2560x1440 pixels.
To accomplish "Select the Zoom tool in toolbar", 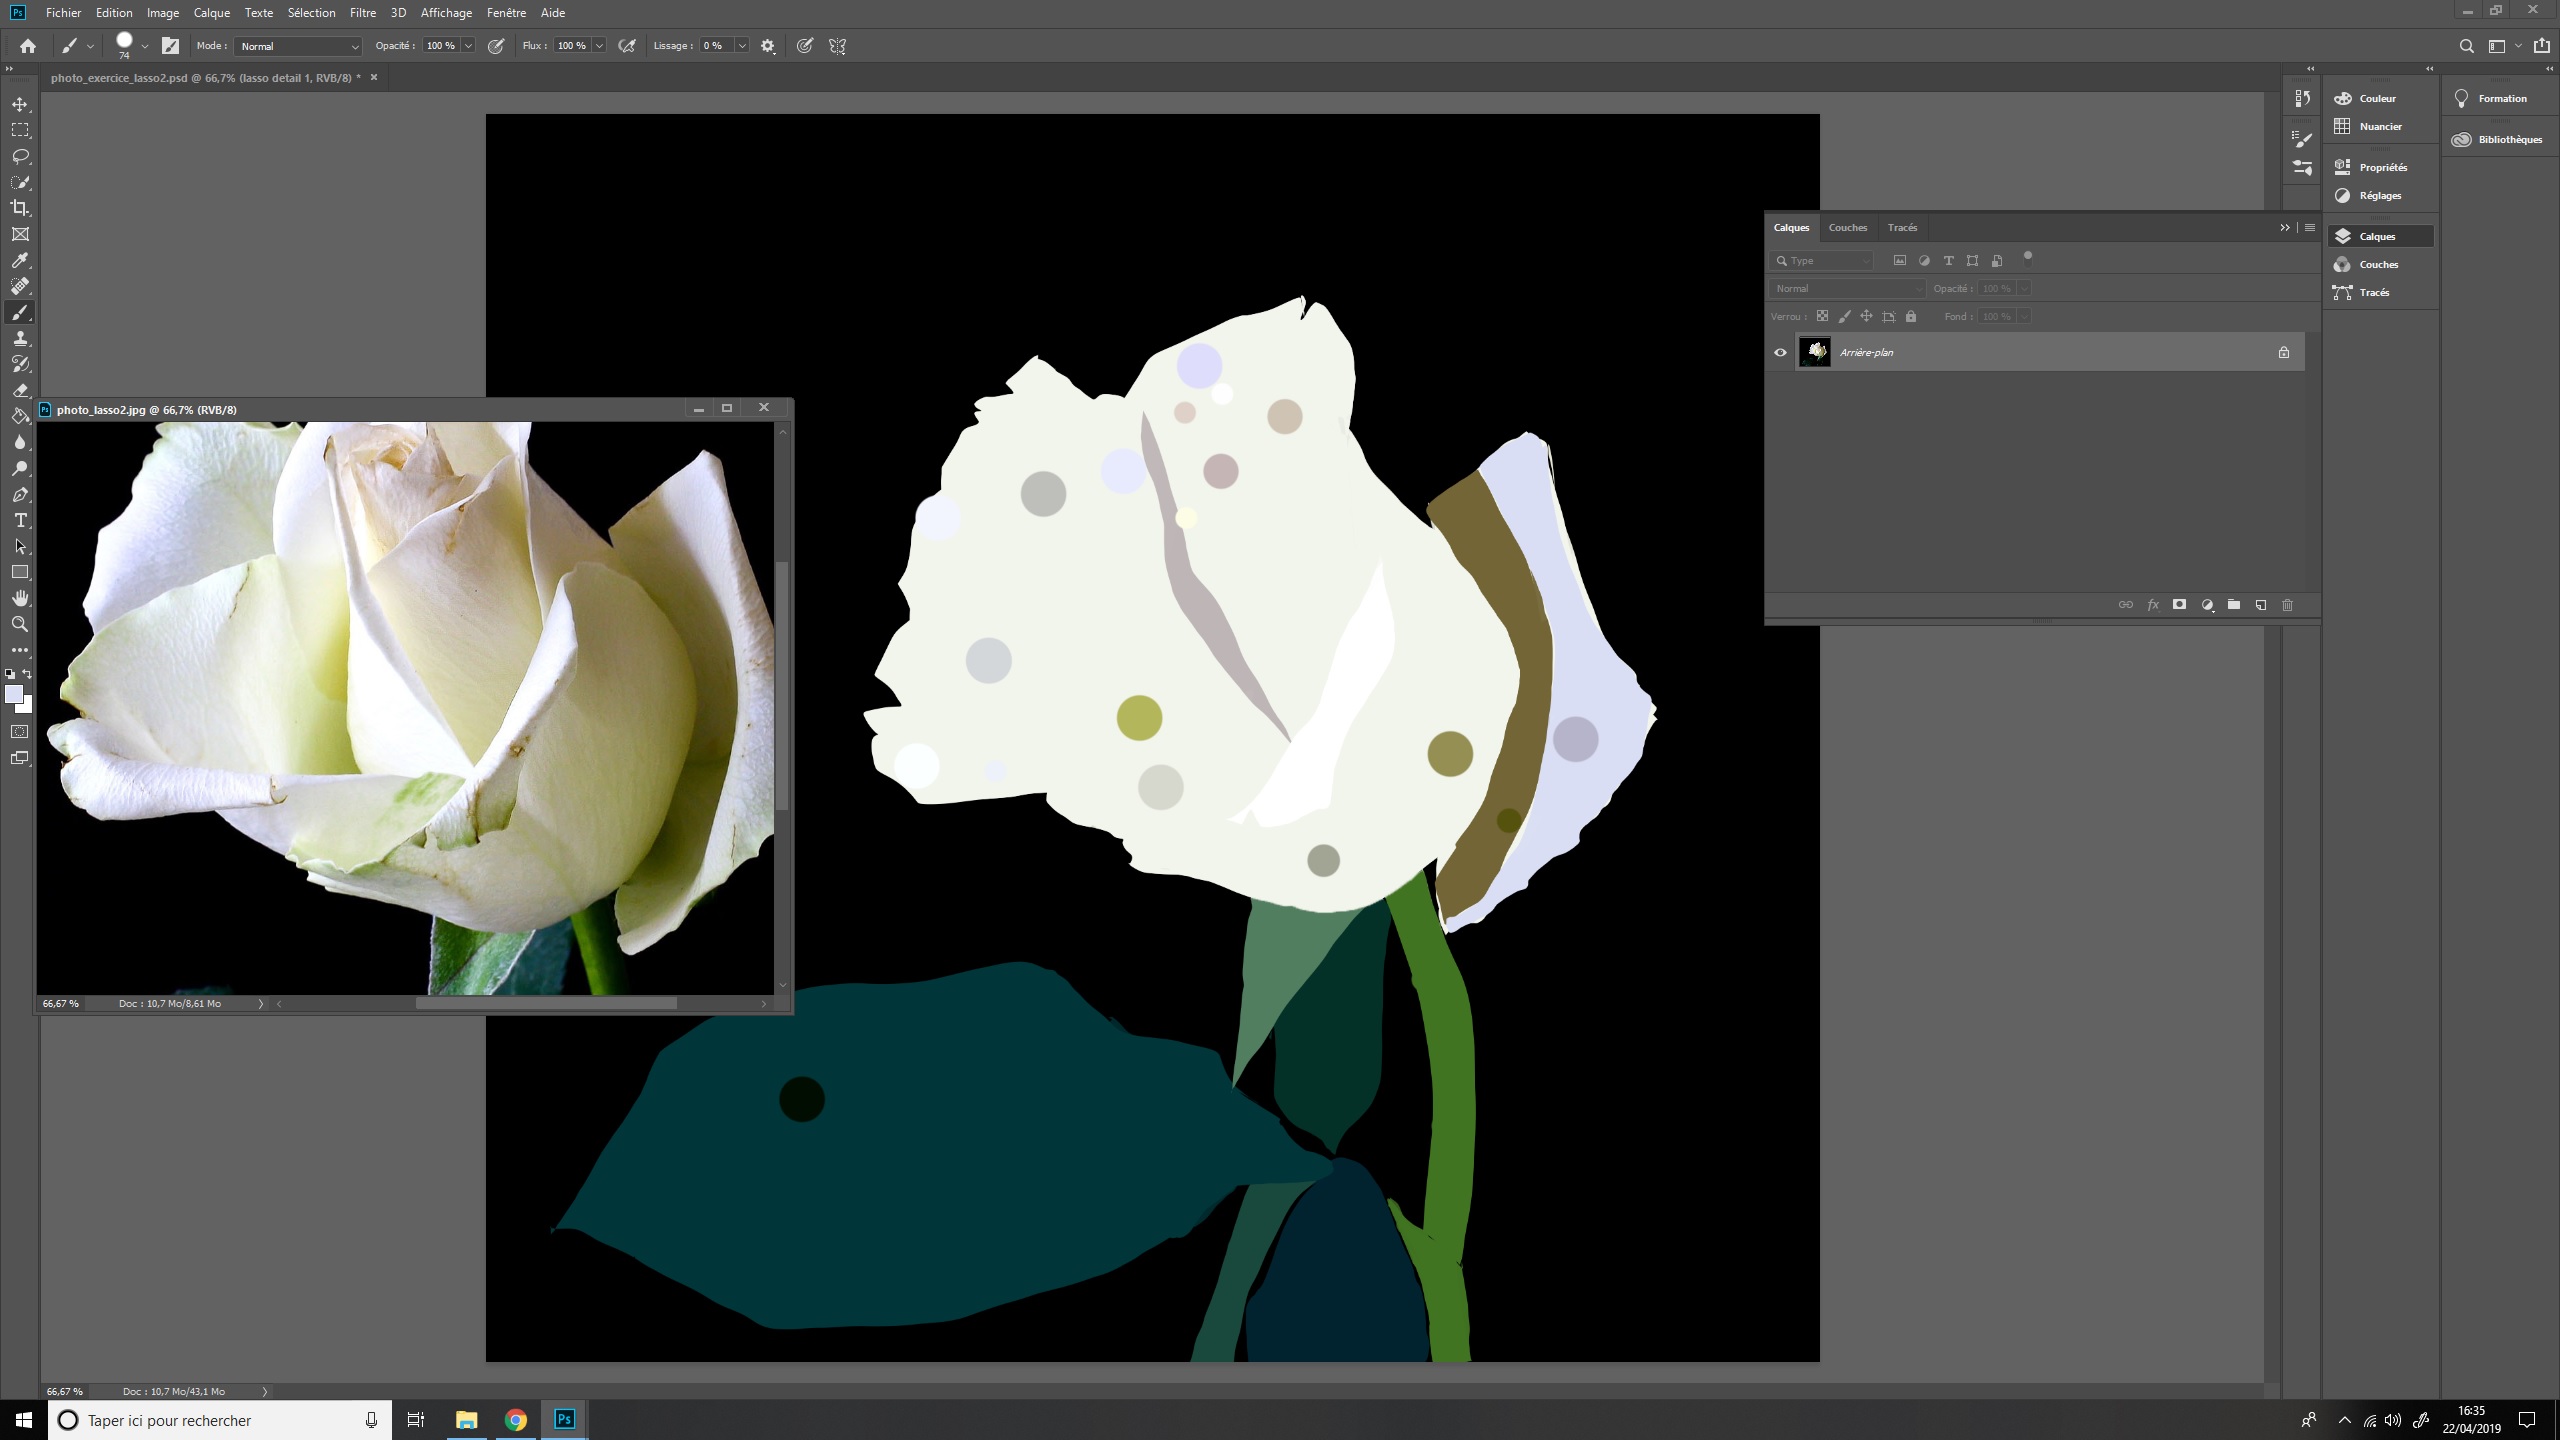I will (20, 624).
